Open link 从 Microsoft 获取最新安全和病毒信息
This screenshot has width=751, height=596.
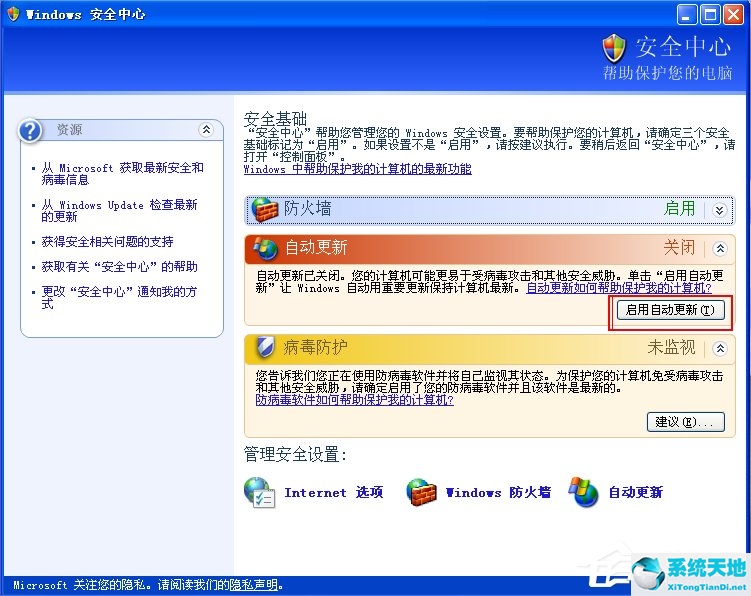pyautogui.click(x=123, y=173)
